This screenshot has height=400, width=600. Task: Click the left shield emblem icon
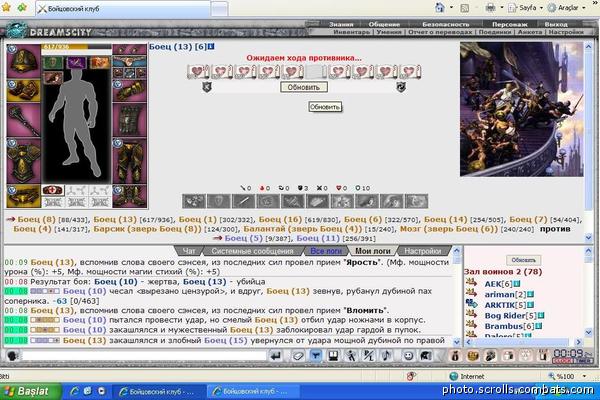point(207,87)
